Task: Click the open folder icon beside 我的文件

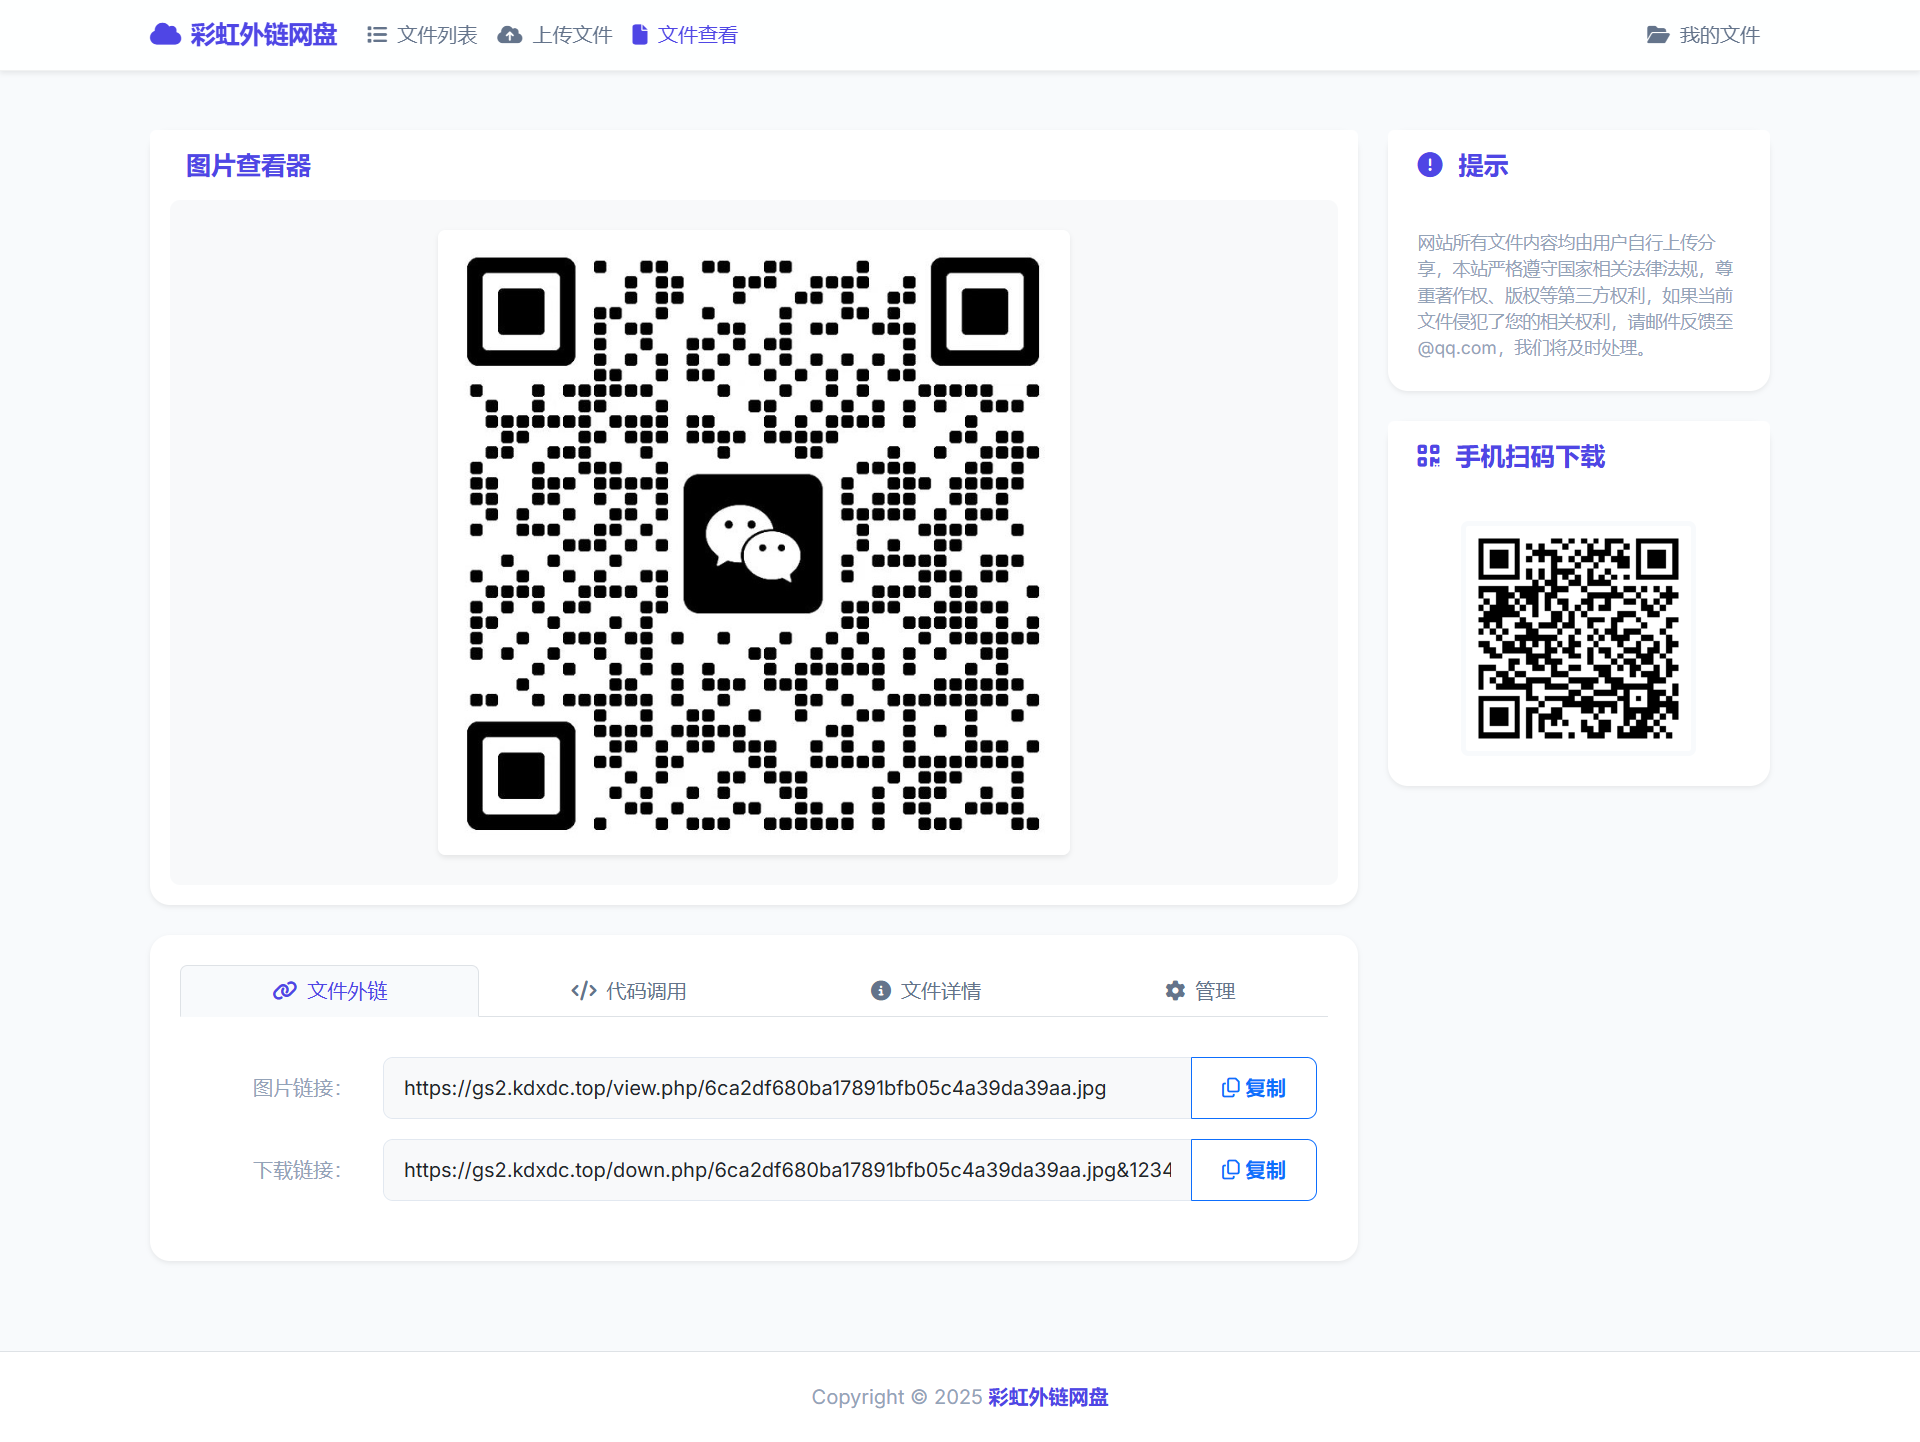Action: click(x=1657, y=35)
